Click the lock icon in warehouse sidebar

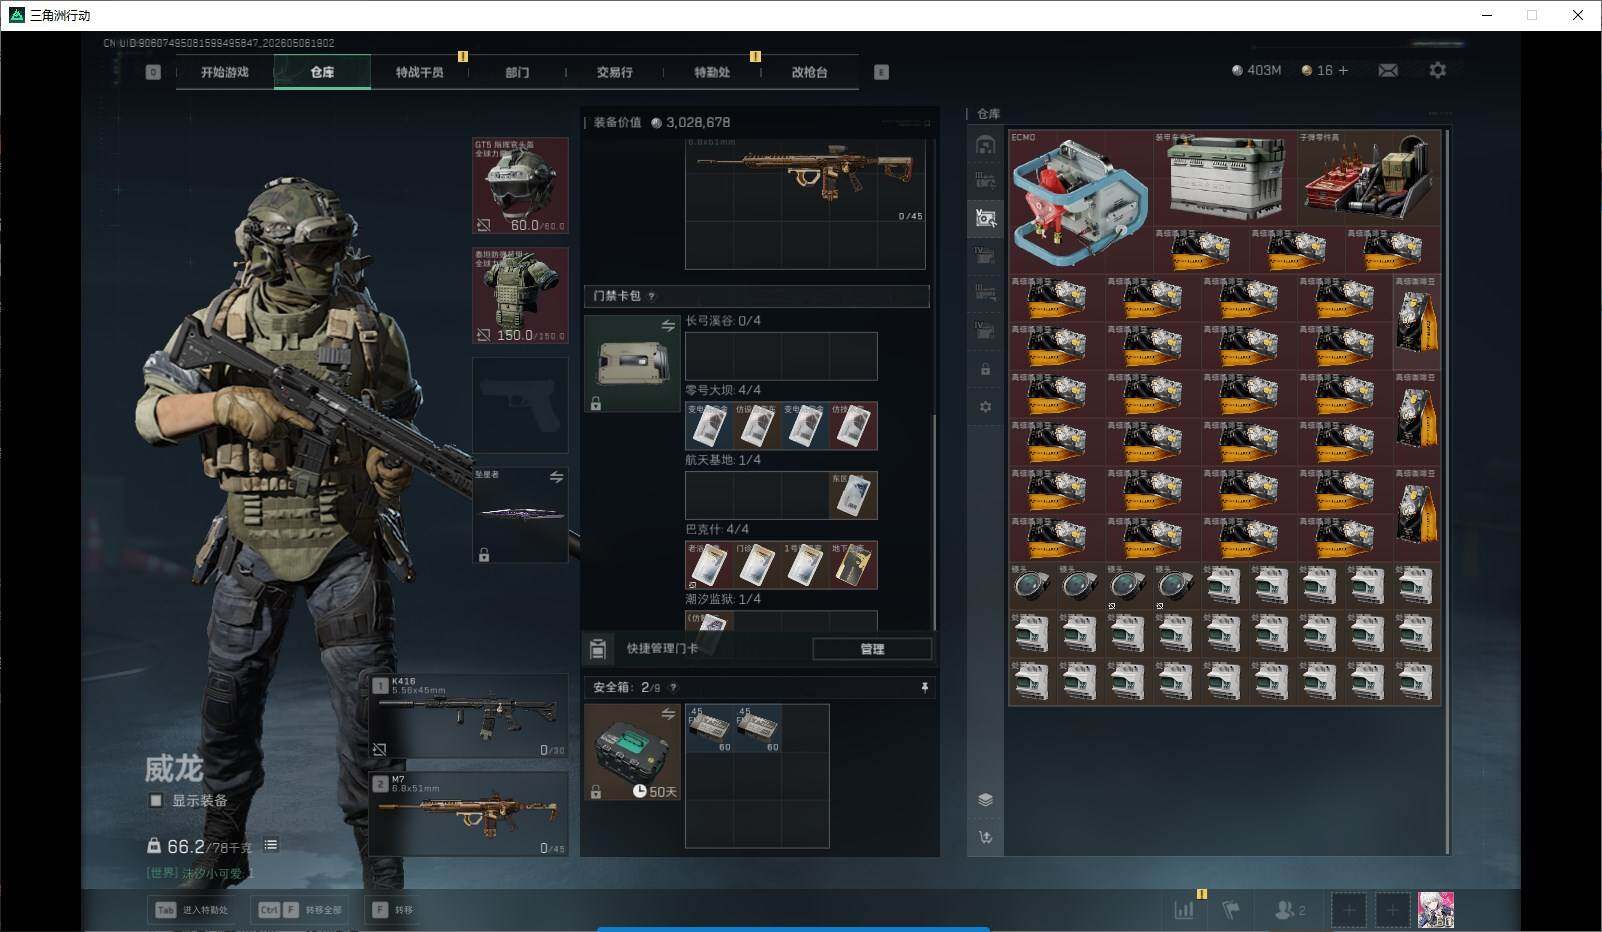(x=985, y=369)
